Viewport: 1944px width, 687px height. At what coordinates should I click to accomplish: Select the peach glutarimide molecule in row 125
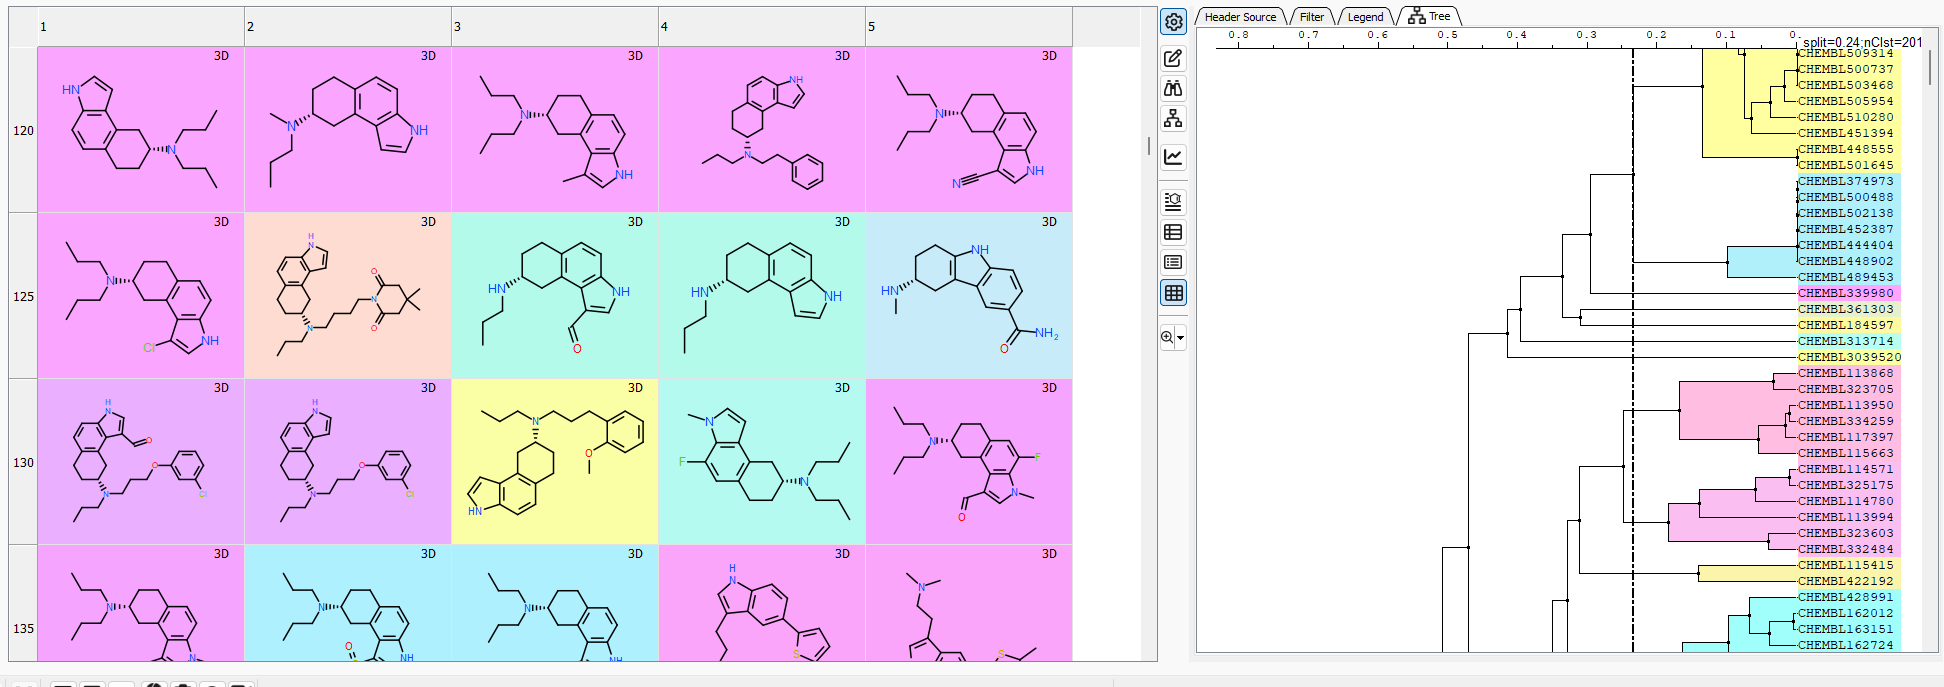point(348,296)
